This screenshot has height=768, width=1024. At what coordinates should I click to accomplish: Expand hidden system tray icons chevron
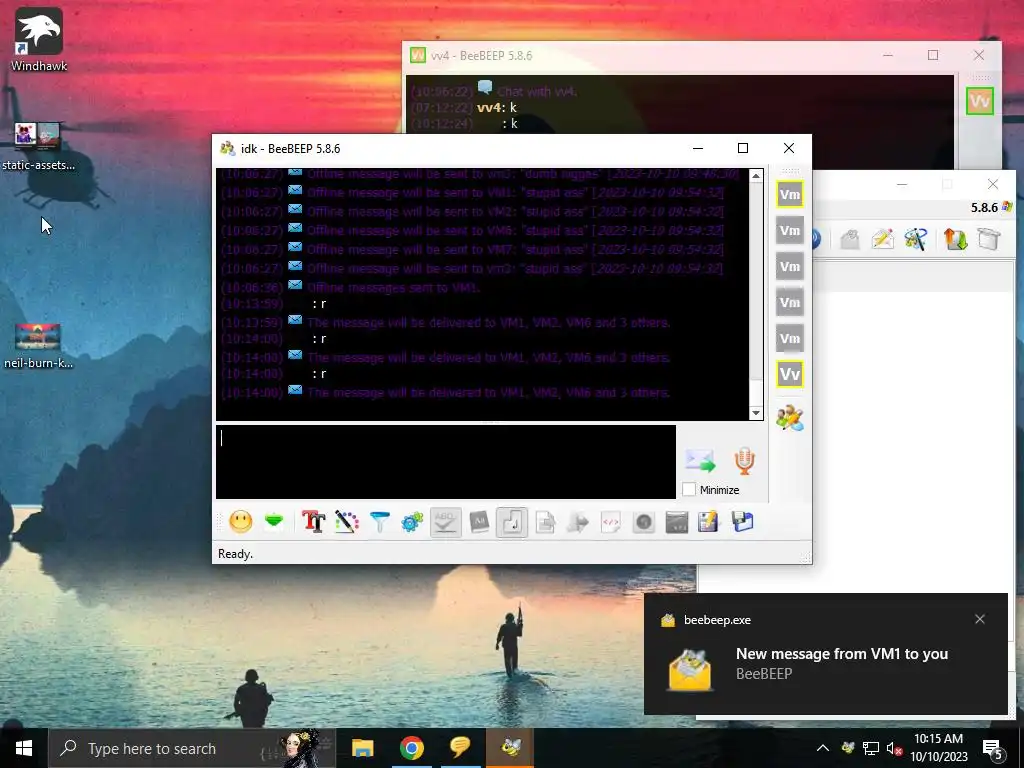tap(823, 748)
